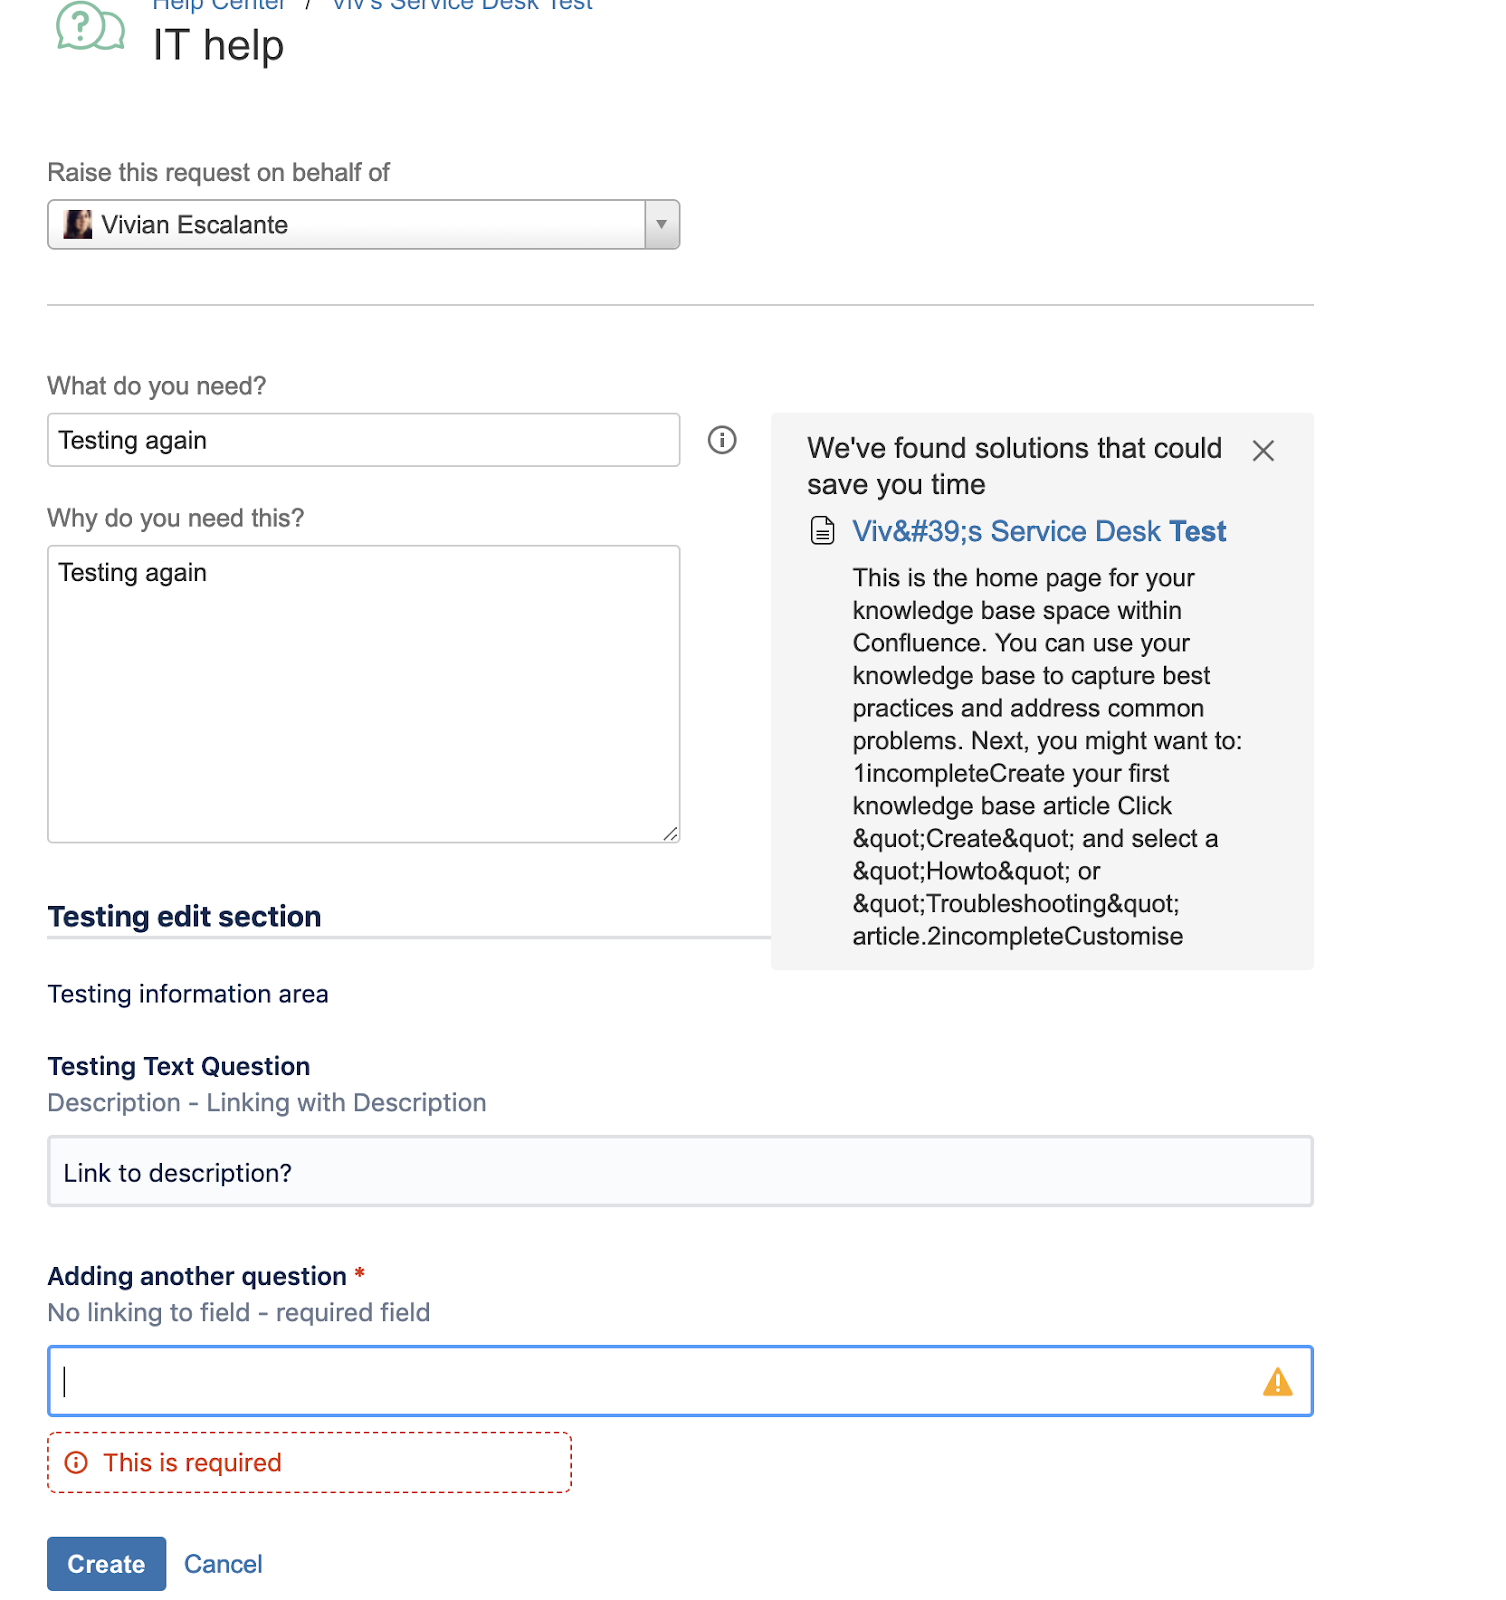Click Vivian Escalante's avatar picture
The height and width of the screenshot is (1600, 1506).
coord(78,225)
